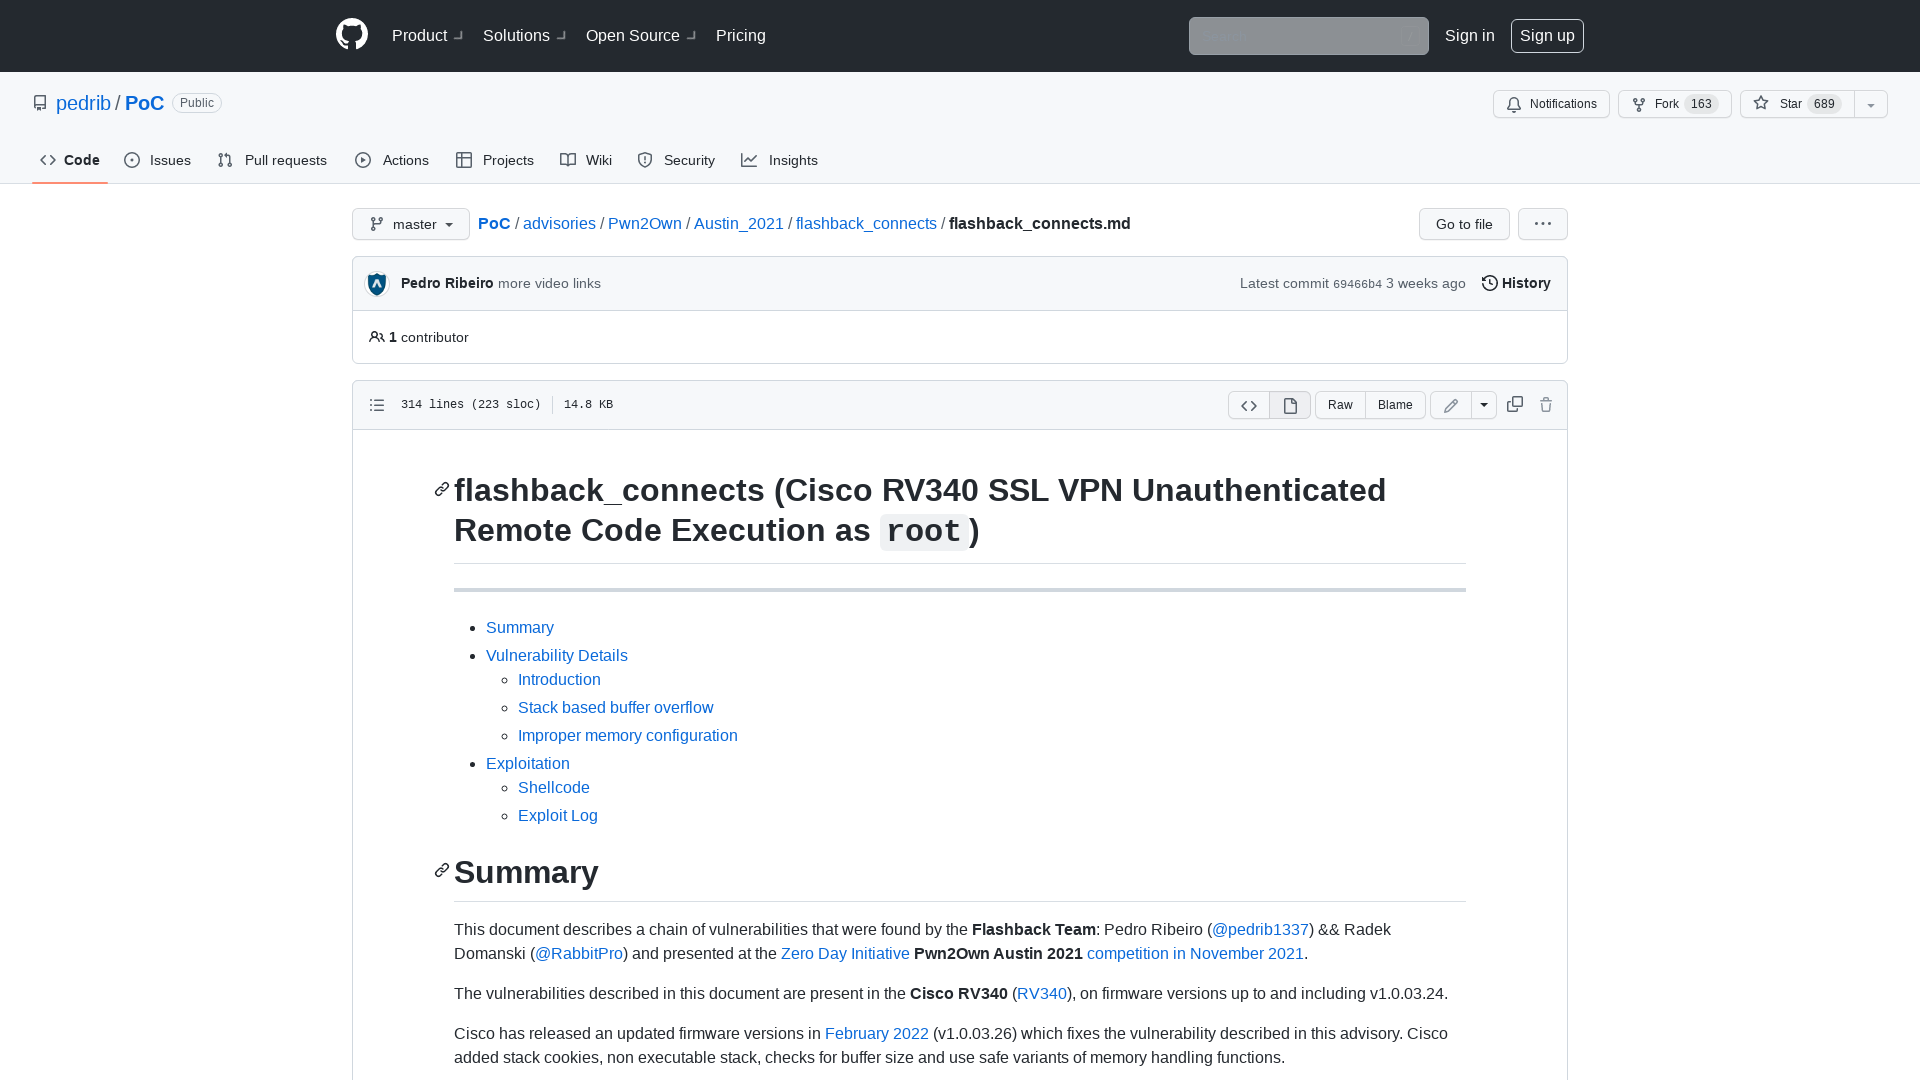Go to flashback_connects folder in breadcrumb

[866, 224]
